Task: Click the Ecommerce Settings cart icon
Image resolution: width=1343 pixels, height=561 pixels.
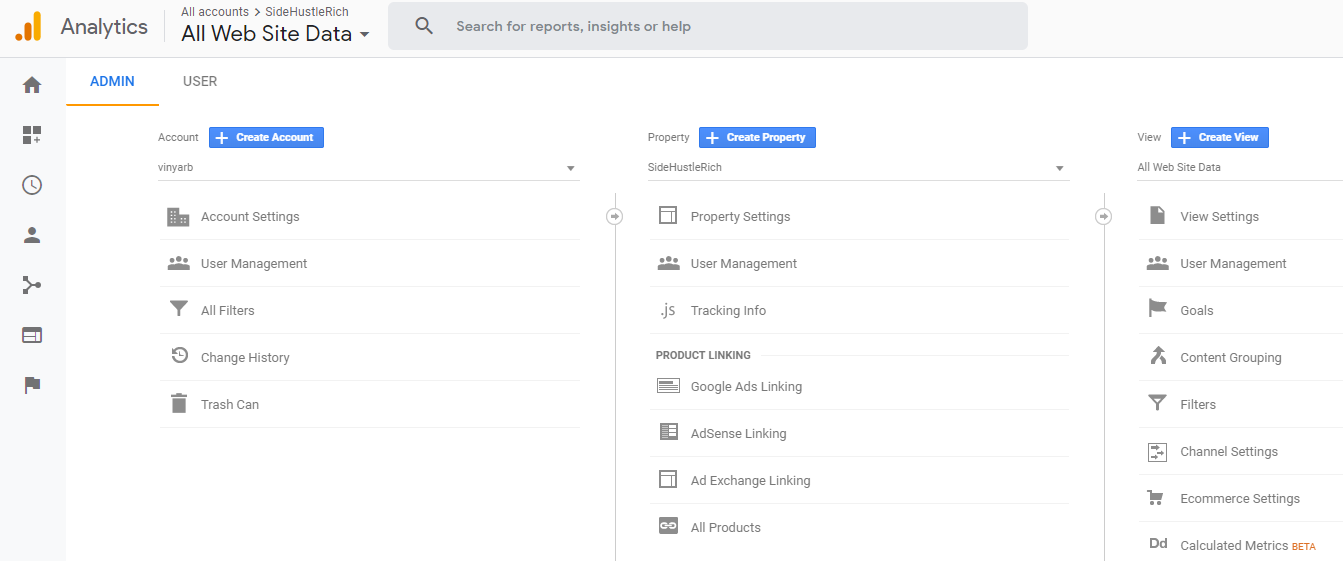Action: (x=1156, y=497)
